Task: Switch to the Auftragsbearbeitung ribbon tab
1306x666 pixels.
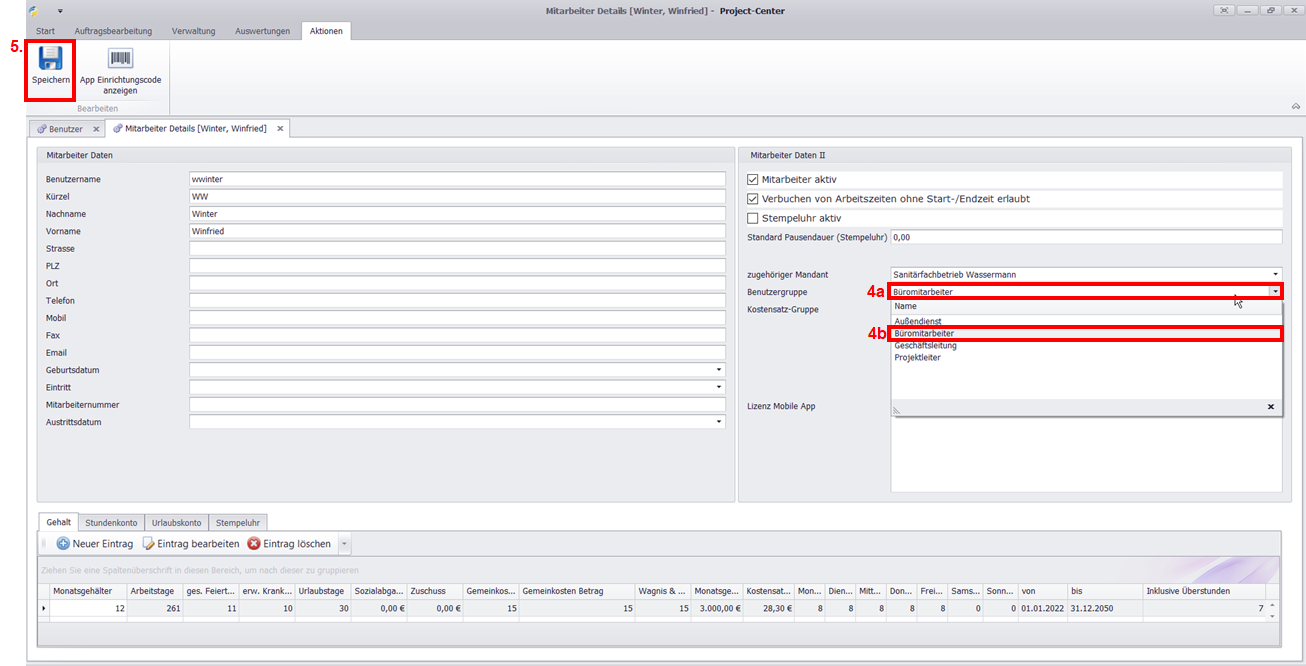Action: tap(113, 31)
